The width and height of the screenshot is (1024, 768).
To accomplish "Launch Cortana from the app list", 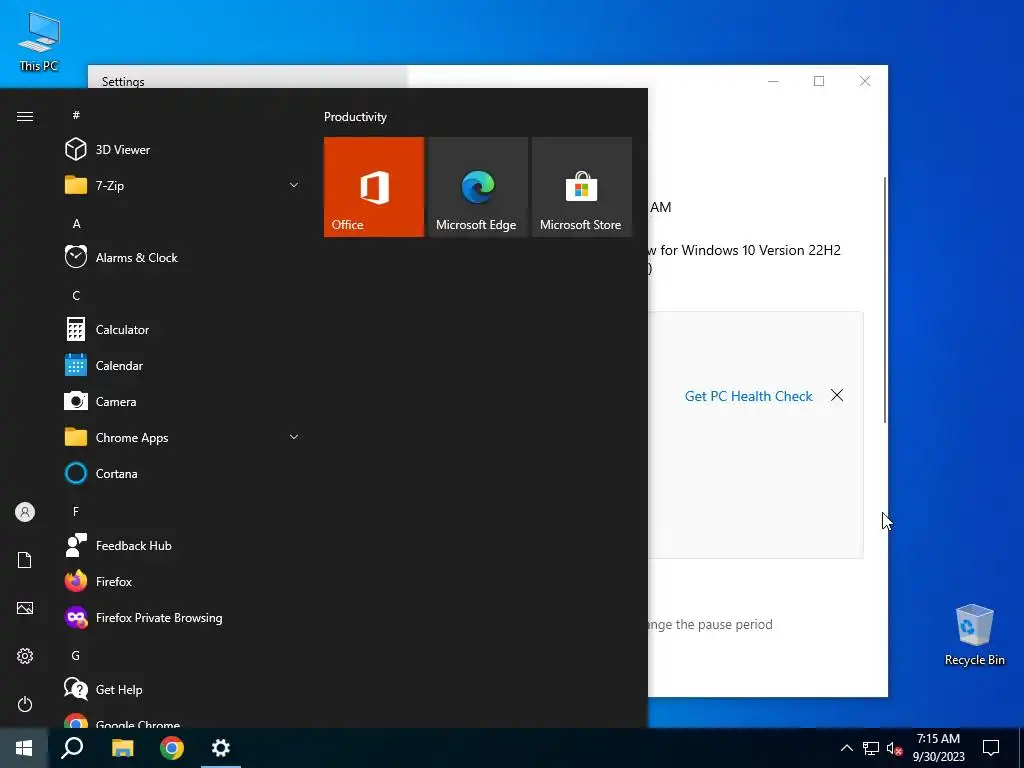I will (x=183, y=473).
